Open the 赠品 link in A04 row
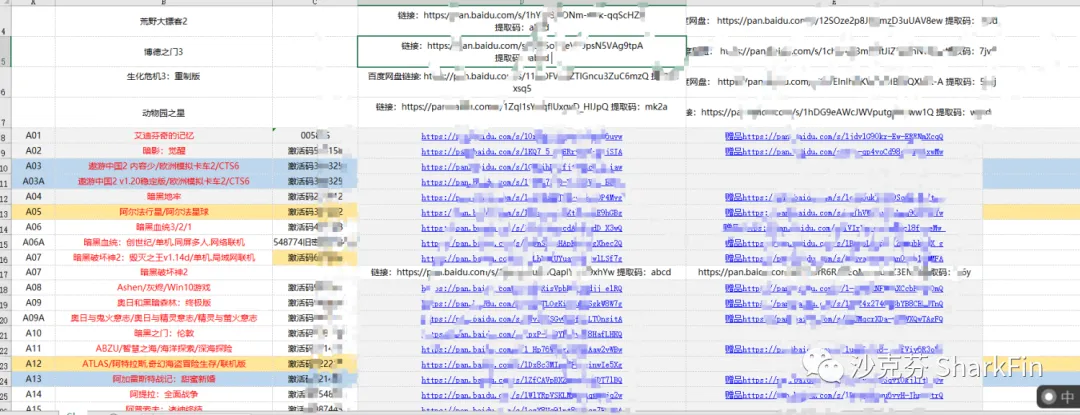 coord(834,198)
